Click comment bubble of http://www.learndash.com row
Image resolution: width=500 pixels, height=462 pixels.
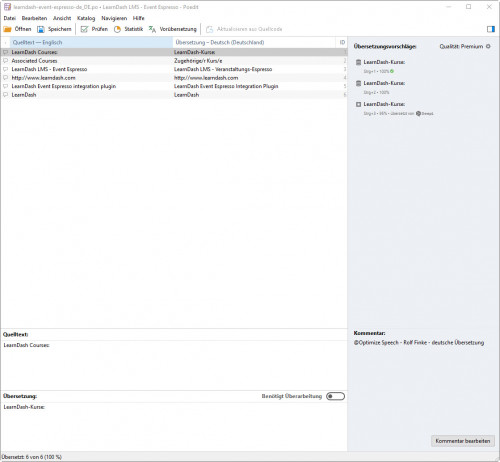(x=5, y=78)
